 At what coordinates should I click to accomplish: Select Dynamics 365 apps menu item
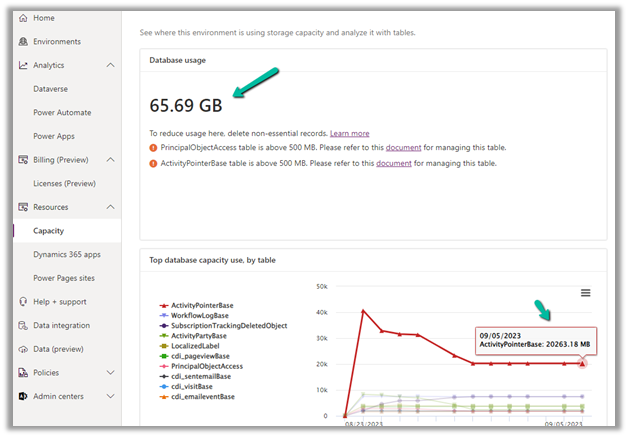pos(68,255)
